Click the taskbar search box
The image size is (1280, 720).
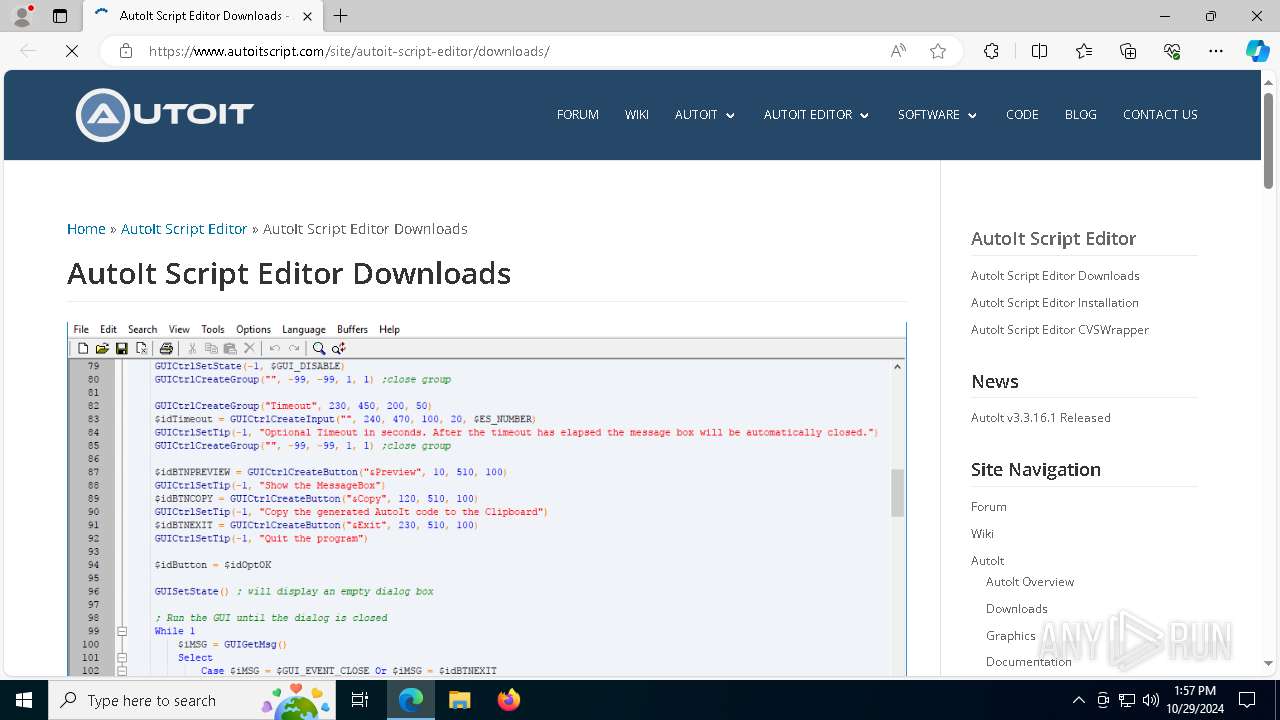tap(191, 700)
